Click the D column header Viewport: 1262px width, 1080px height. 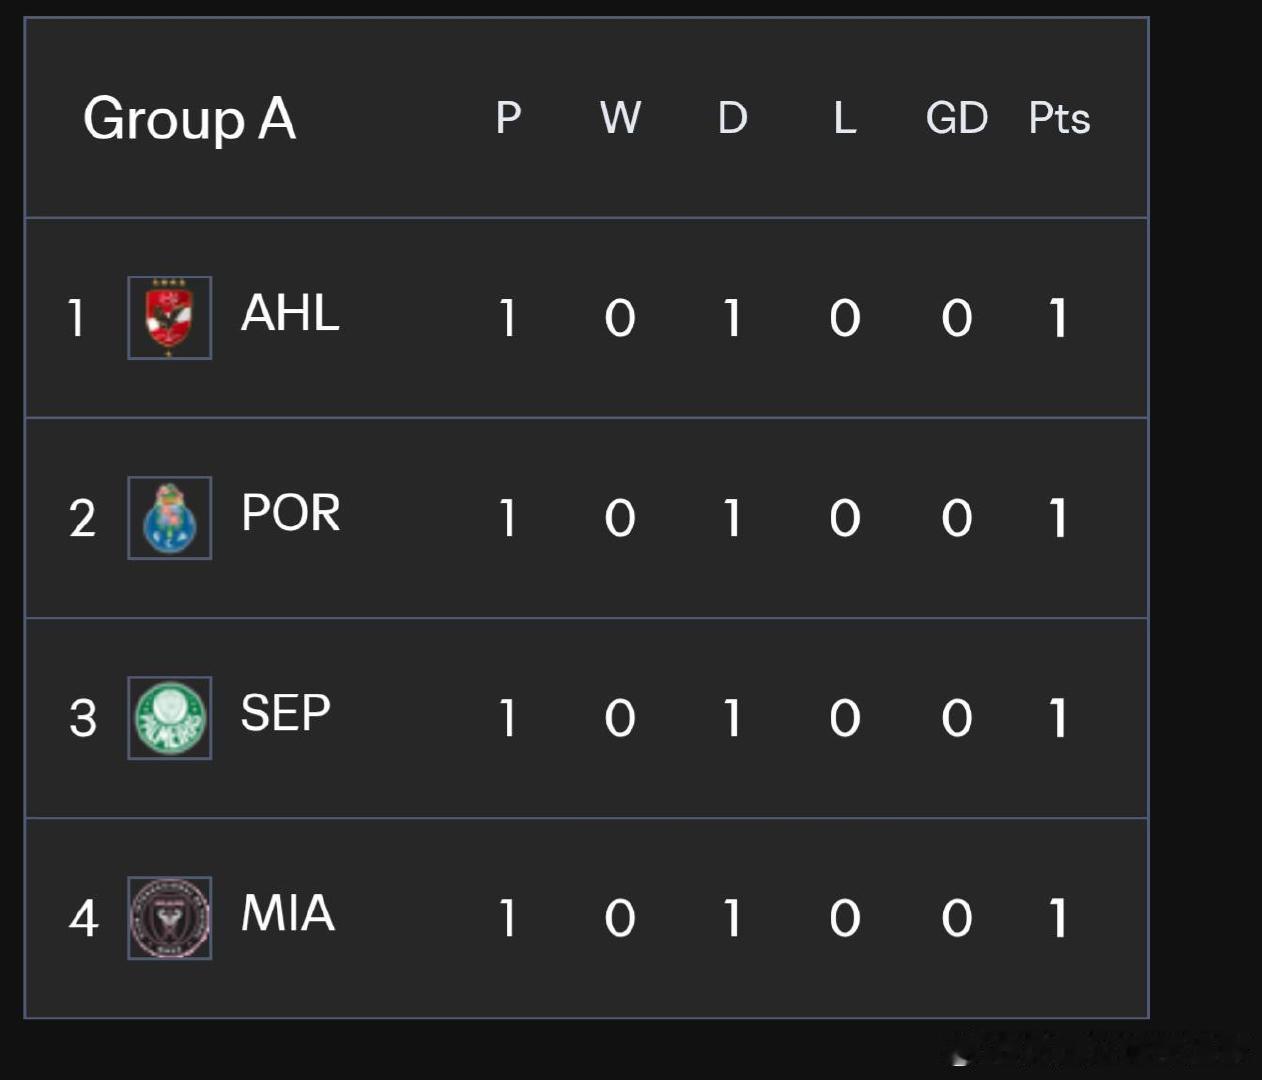click(732, 118)
